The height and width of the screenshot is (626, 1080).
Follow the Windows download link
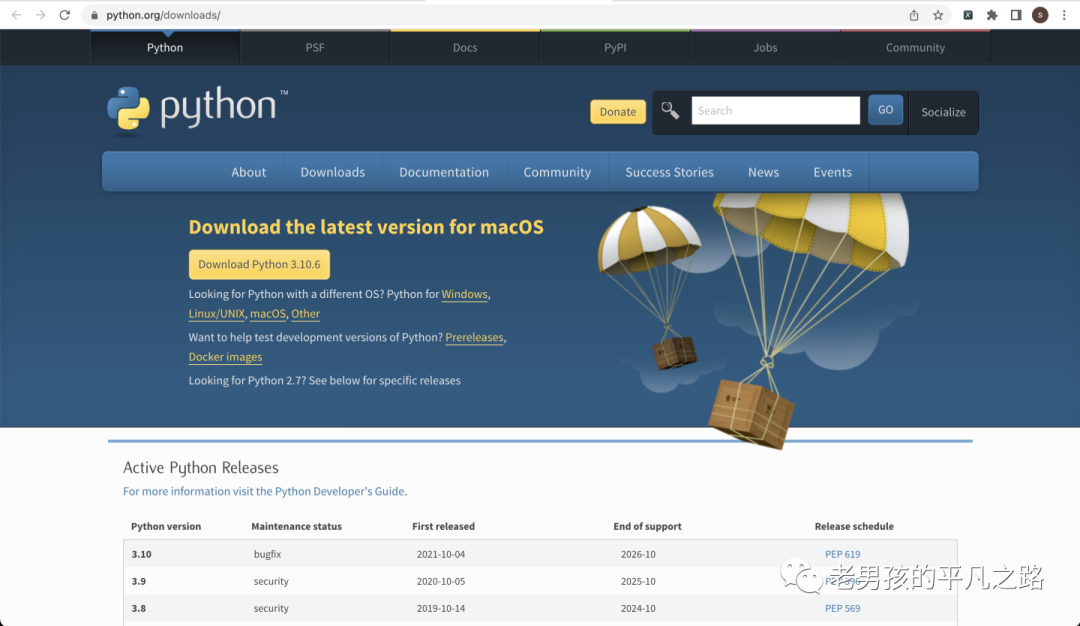click(464, 294)
